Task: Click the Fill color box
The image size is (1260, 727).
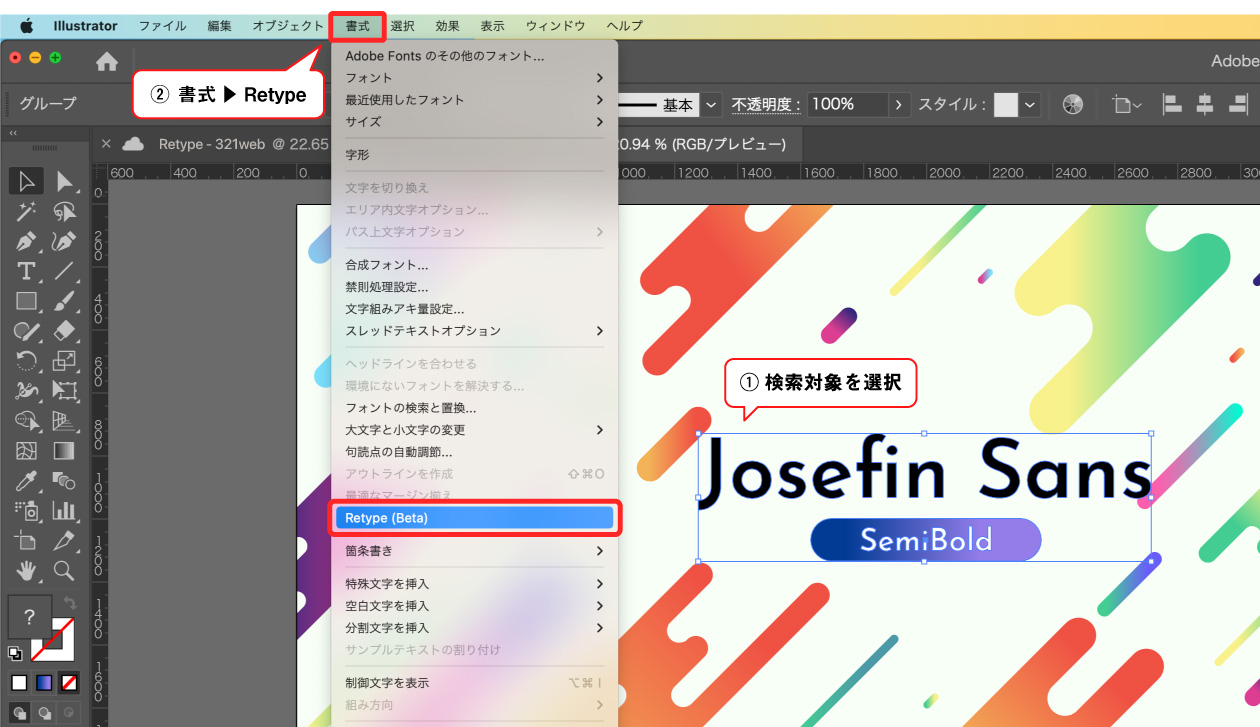Action: [29, 617]
